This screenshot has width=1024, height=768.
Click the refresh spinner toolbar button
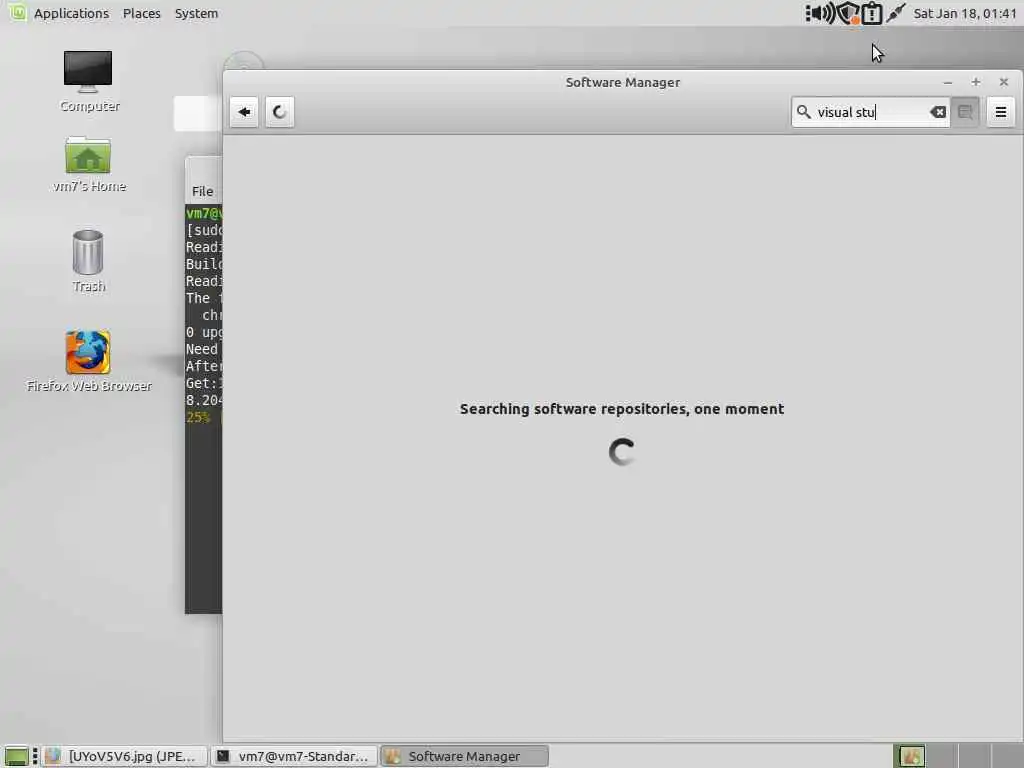tap(280, 112)
